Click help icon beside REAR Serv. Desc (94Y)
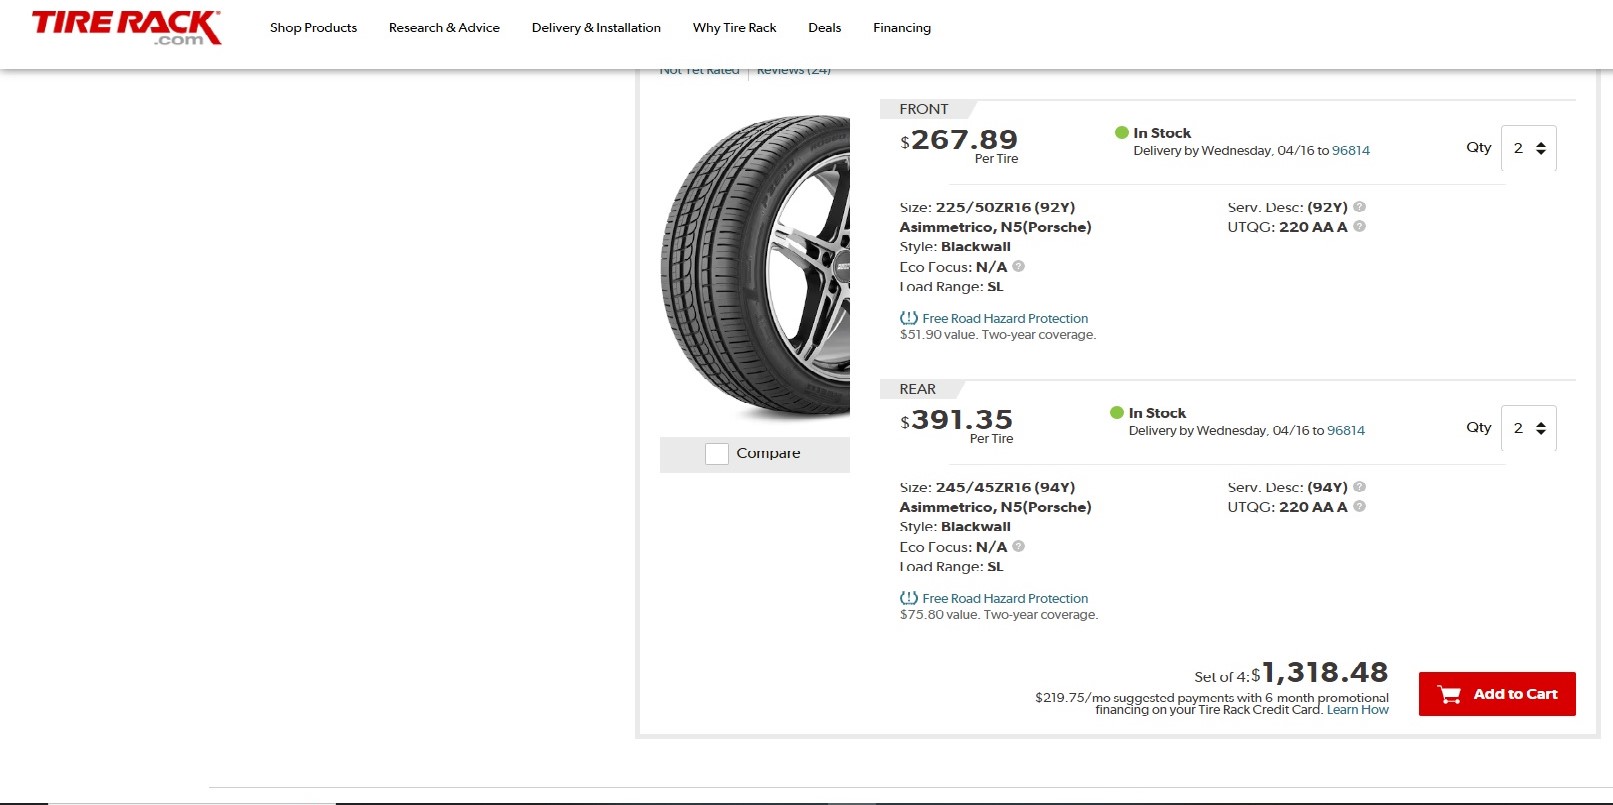The width and height of the screenshot is (1613, 805). pyautogui.click(x=1359, y=487)
